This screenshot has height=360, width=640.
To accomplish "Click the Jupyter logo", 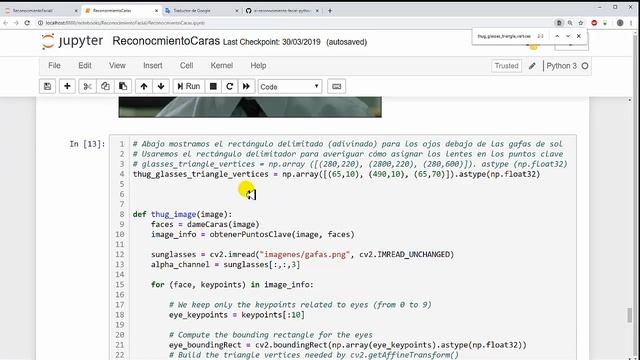I will [72, 41].
